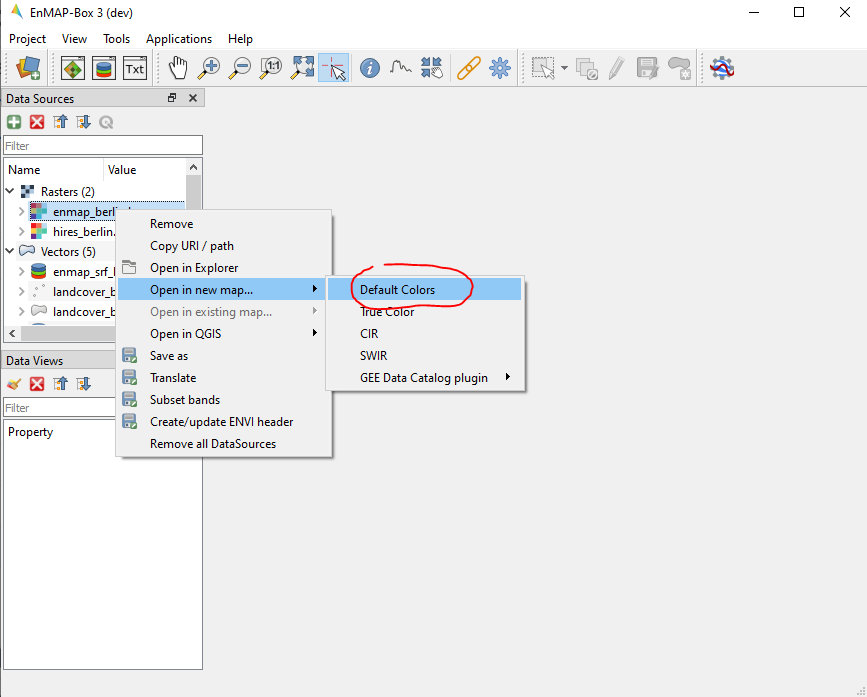Click the add feature toolbar icon
The image size is (867, 697).
(679, 69)
